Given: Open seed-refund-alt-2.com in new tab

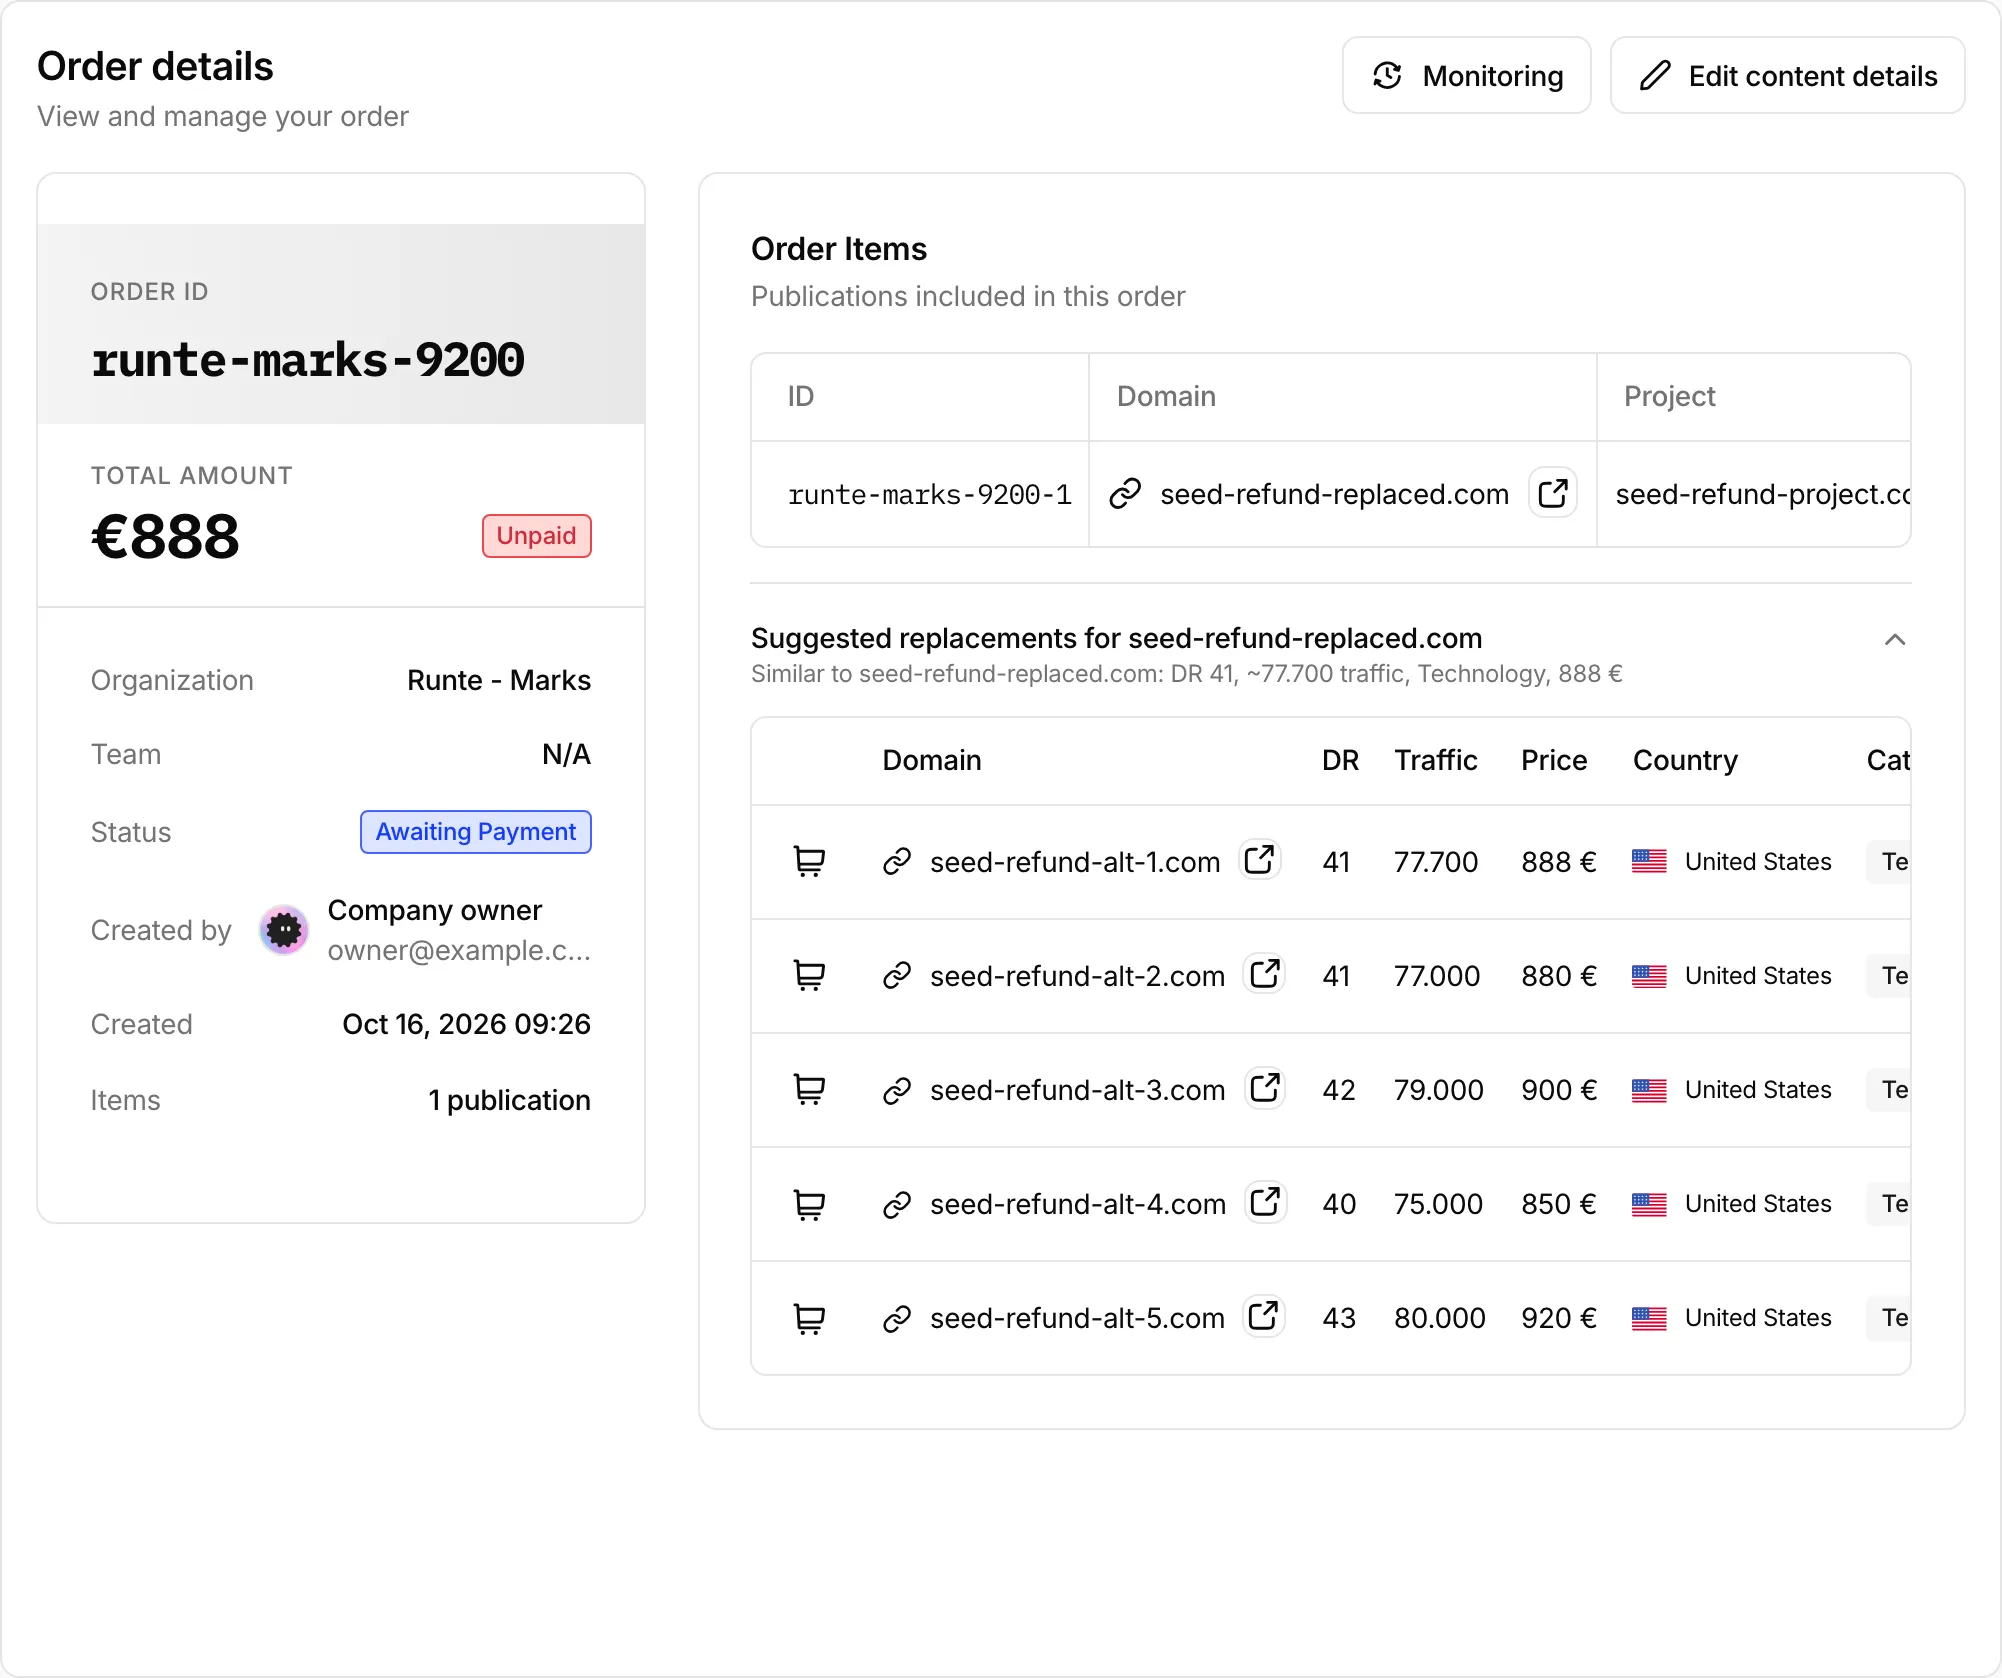Looking at the screenshot, I should pos(1265,973).
